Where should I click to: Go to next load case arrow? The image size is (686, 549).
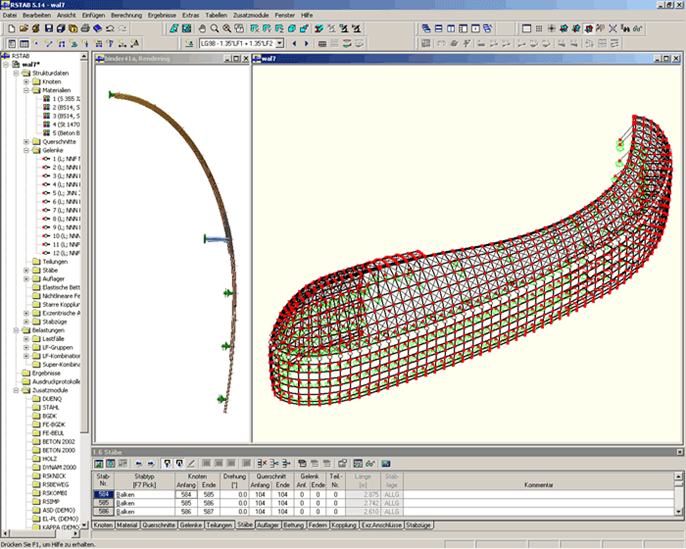[307, 43]
